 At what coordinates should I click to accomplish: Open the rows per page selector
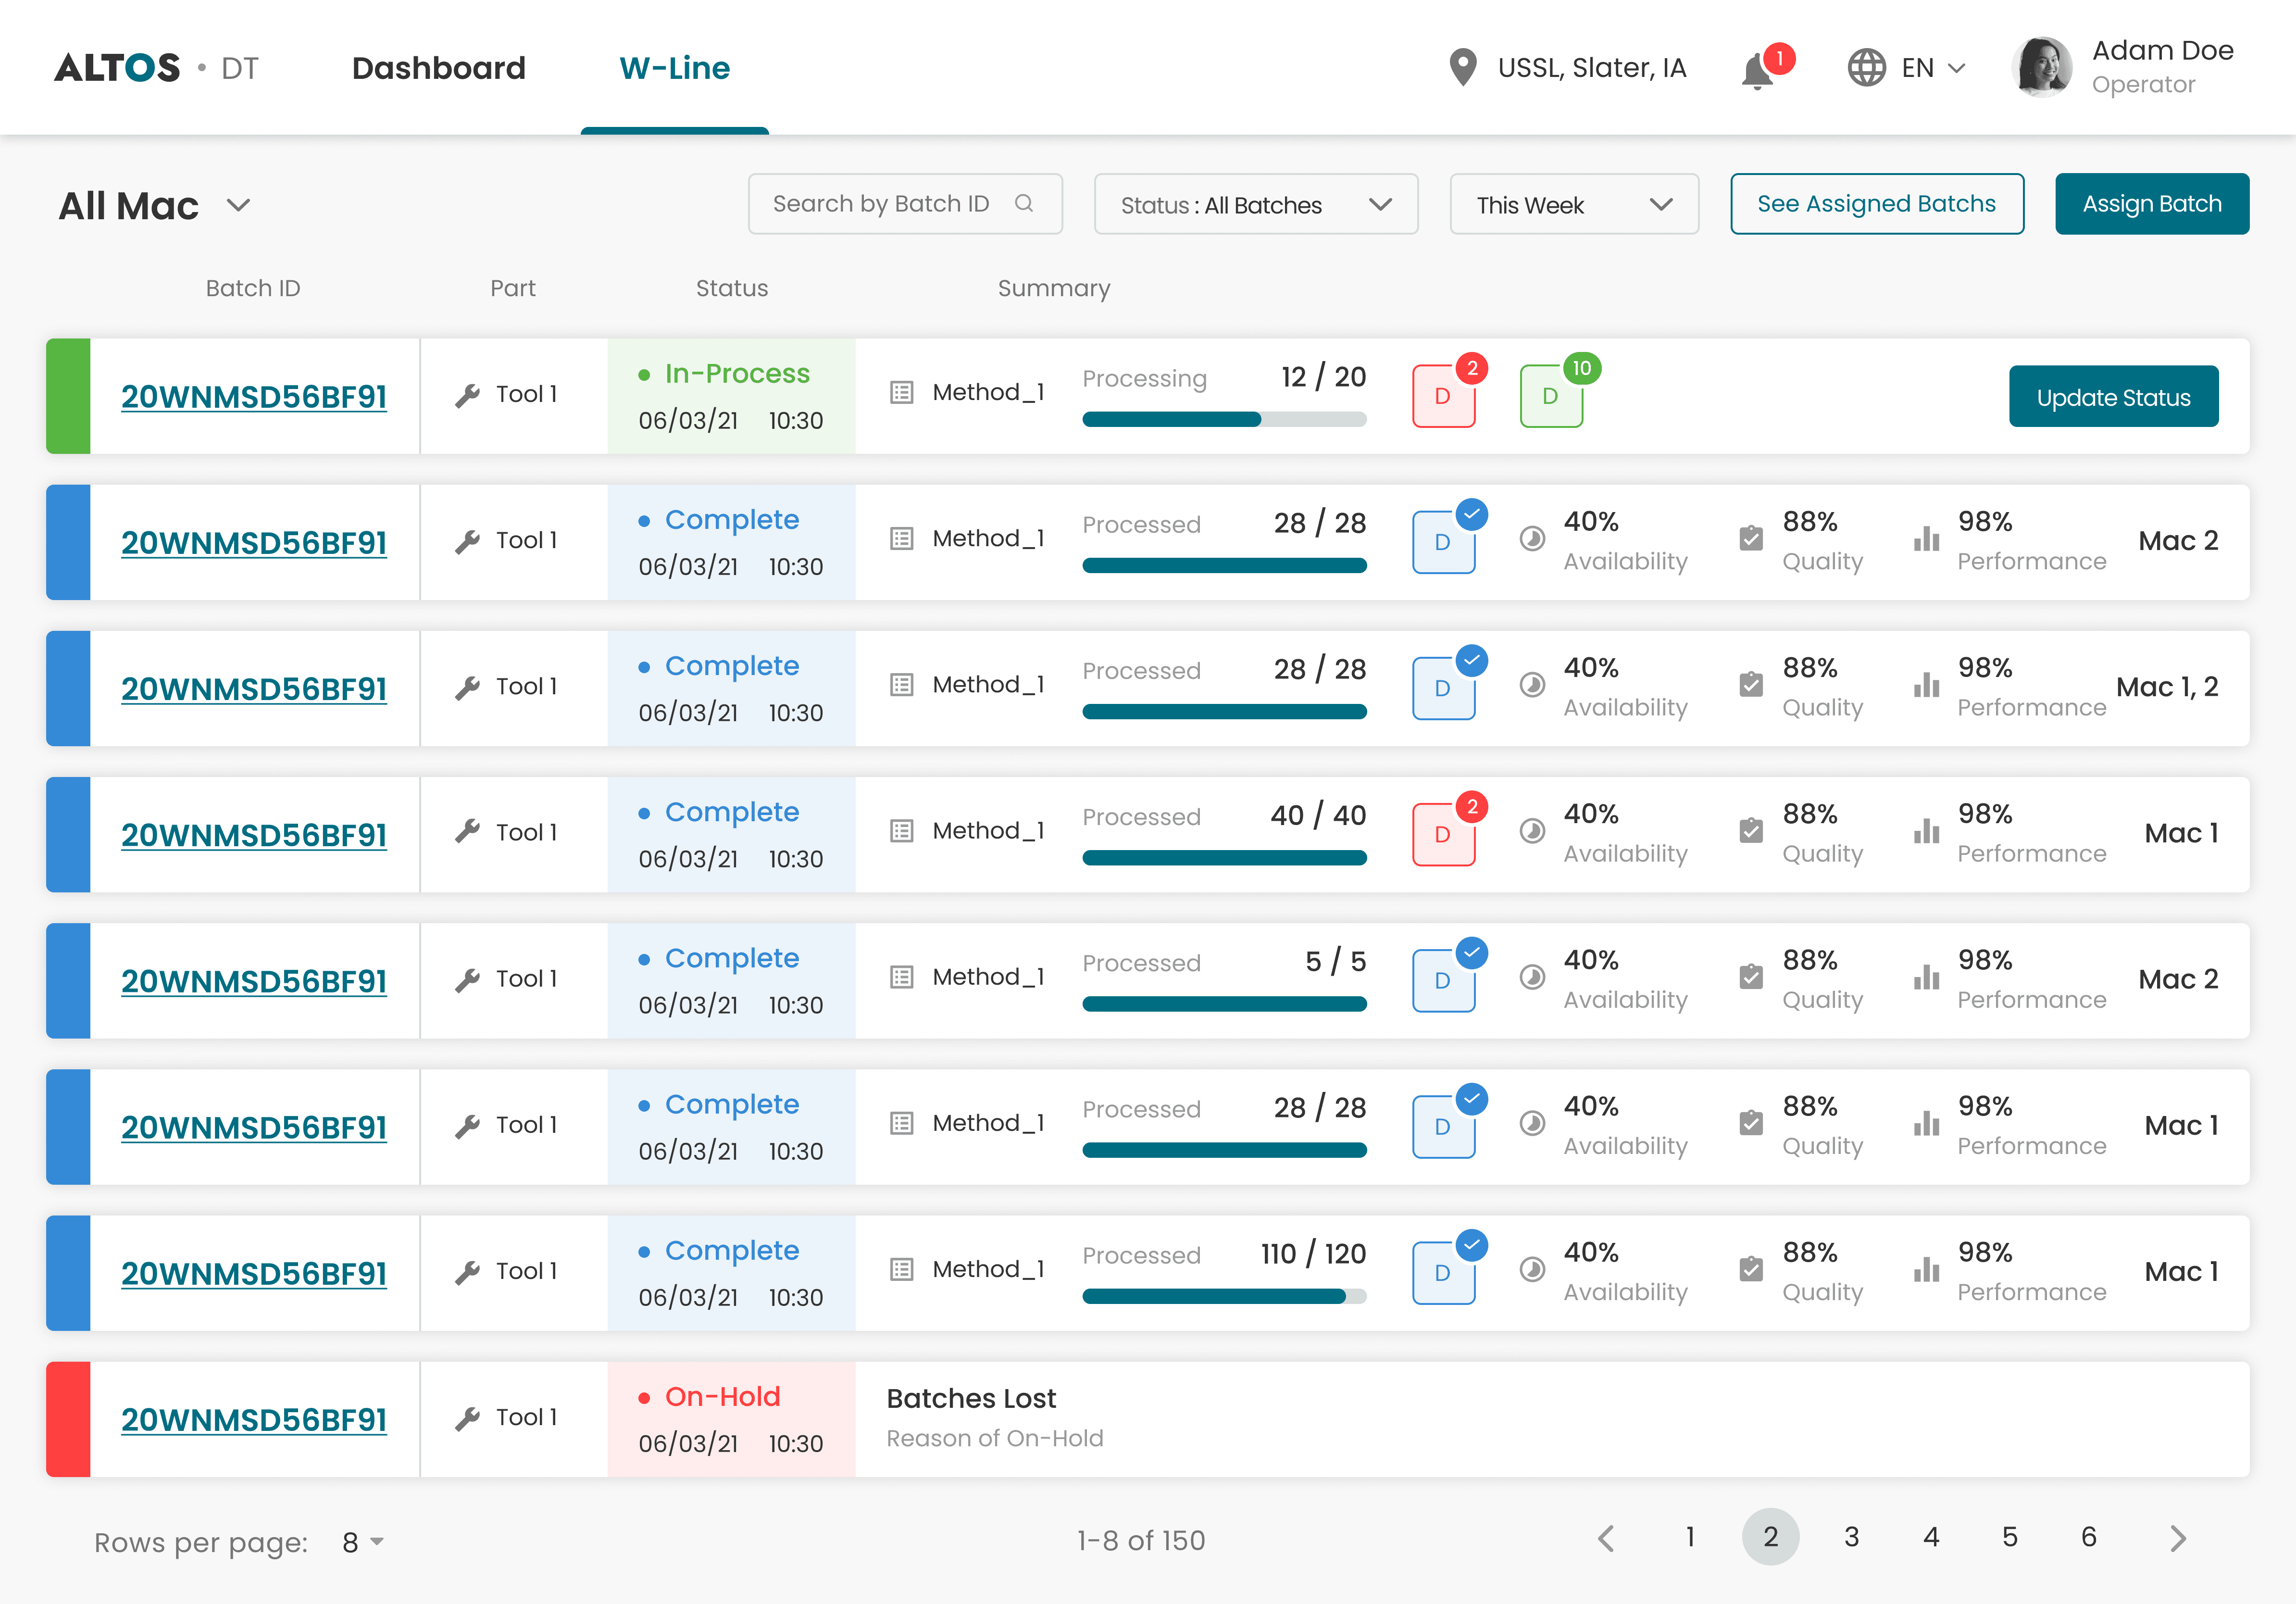coord(363,1542)
